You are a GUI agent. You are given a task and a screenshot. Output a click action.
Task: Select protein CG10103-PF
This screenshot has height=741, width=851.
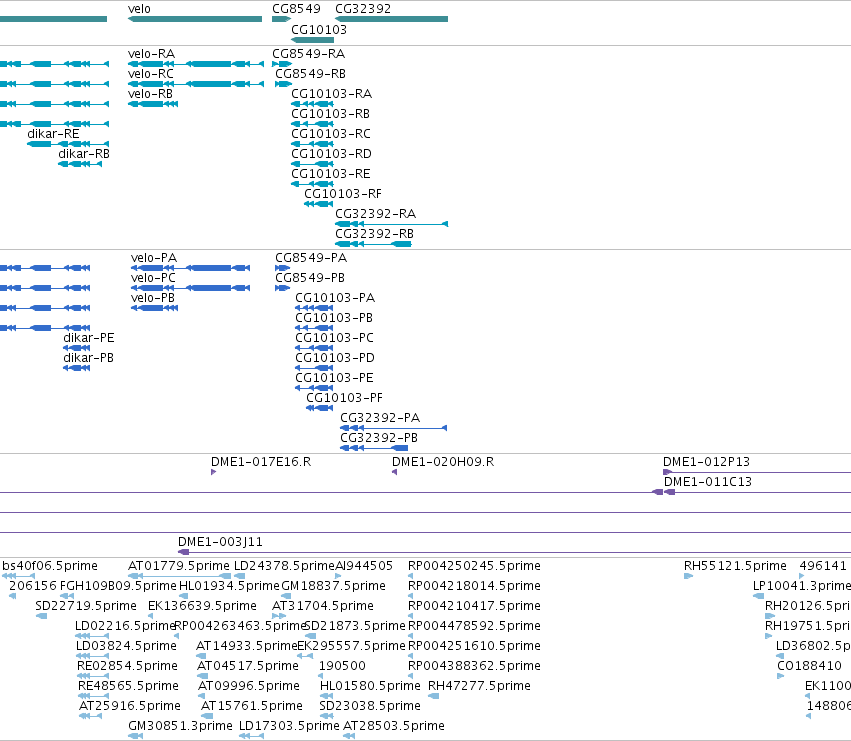[320, 408]
